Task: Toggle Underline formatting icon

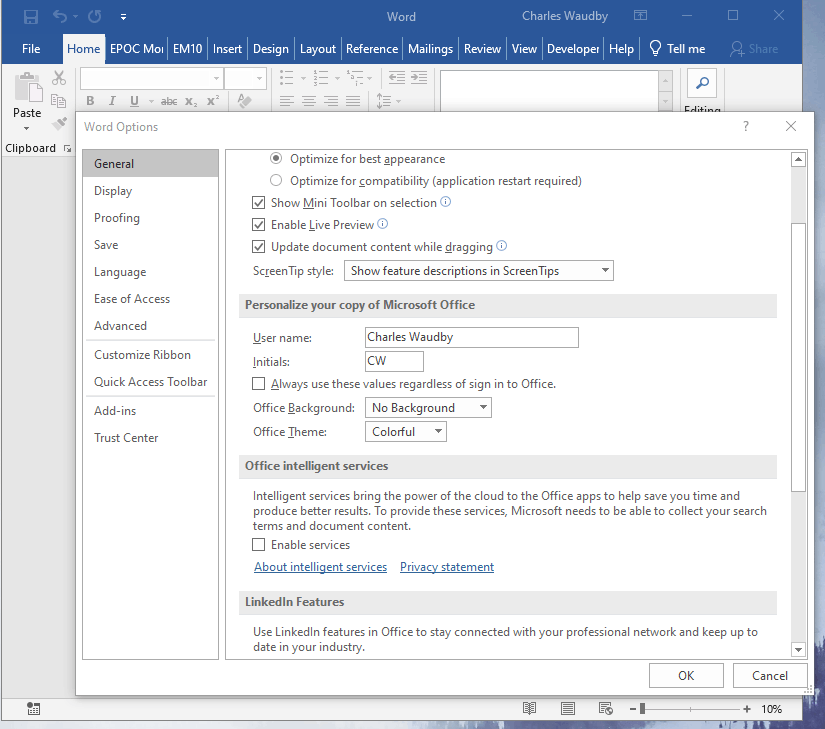Action: click(x=134, y=101)
